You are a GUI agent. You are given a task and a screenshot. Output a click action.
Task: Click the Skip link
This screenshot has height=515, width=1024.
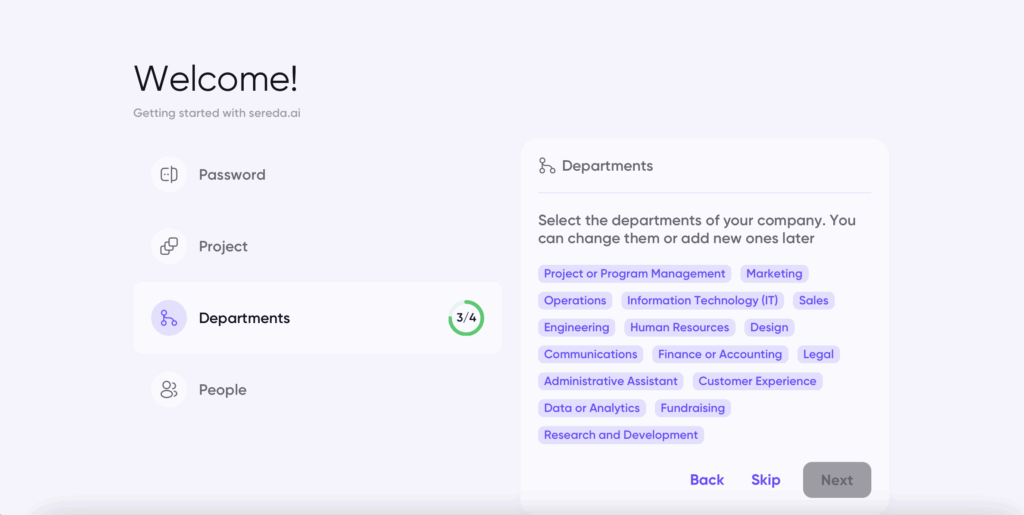pyautogui.click(x=765, y=480)
